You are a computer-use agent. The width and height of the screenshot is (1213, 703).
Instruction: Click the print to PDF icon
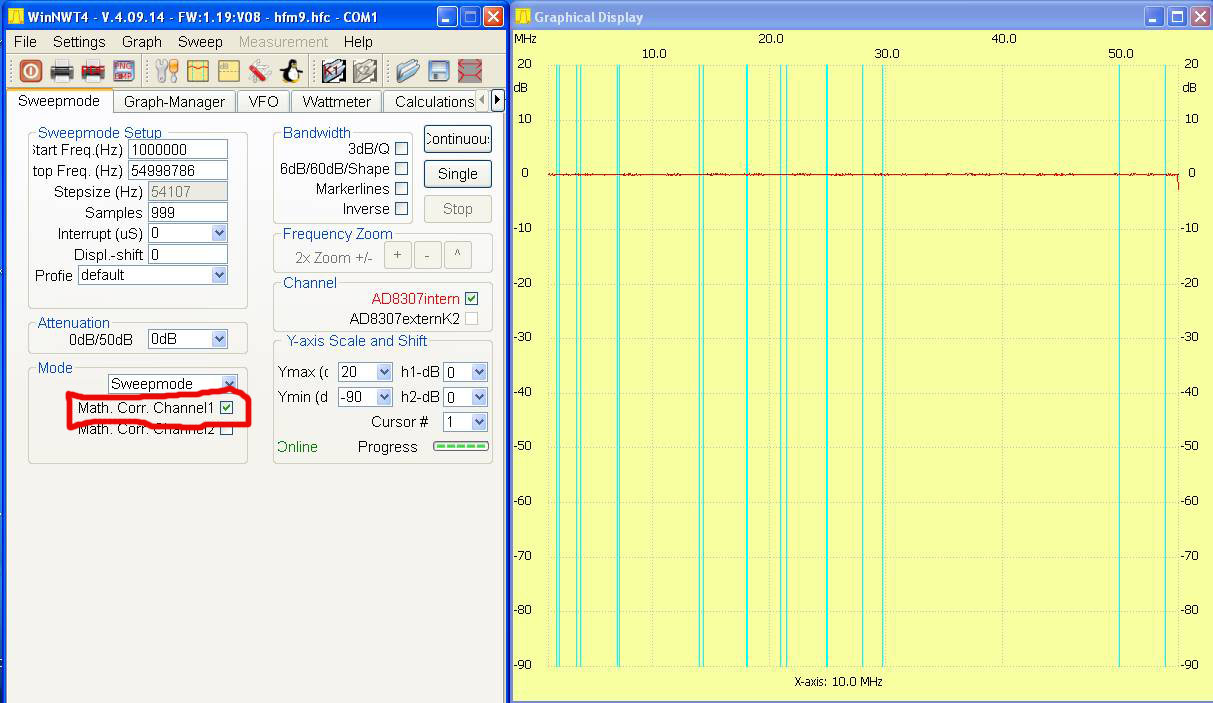coord(93,71)
